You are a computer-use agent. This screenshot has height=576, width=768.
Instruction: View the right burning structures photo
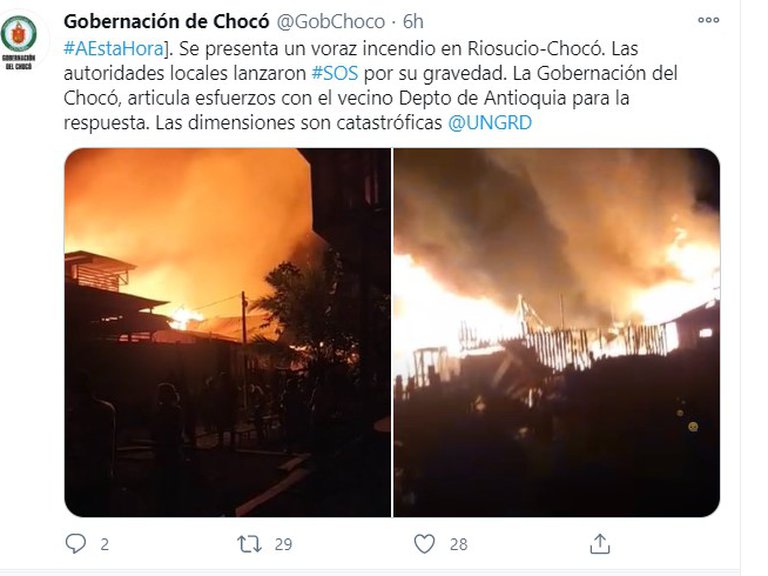[557, 333]
